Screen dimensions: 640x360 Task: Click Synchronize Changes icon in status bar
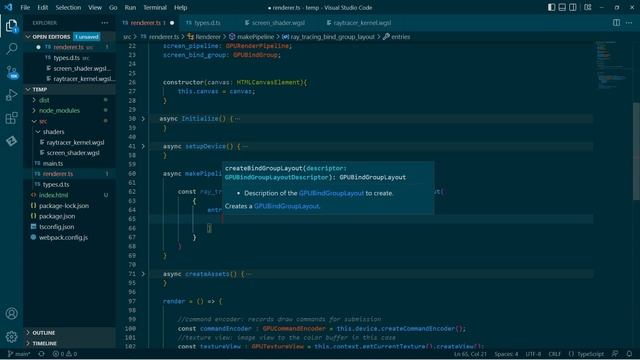point(42,354)
